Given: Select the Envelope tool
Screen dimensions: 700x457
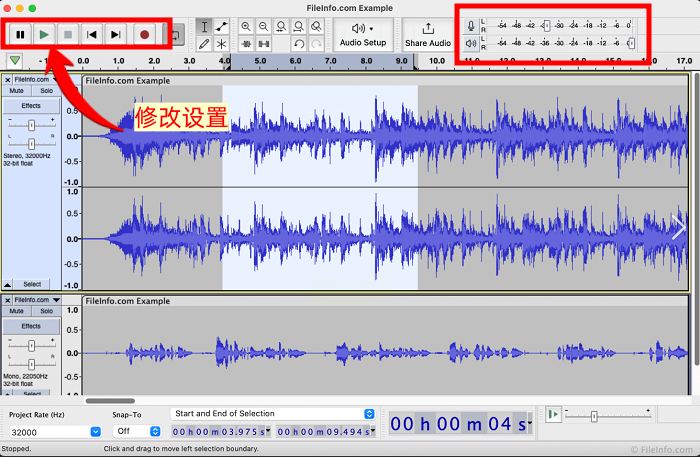Looking at the screenshot, I should click(222, 27).
